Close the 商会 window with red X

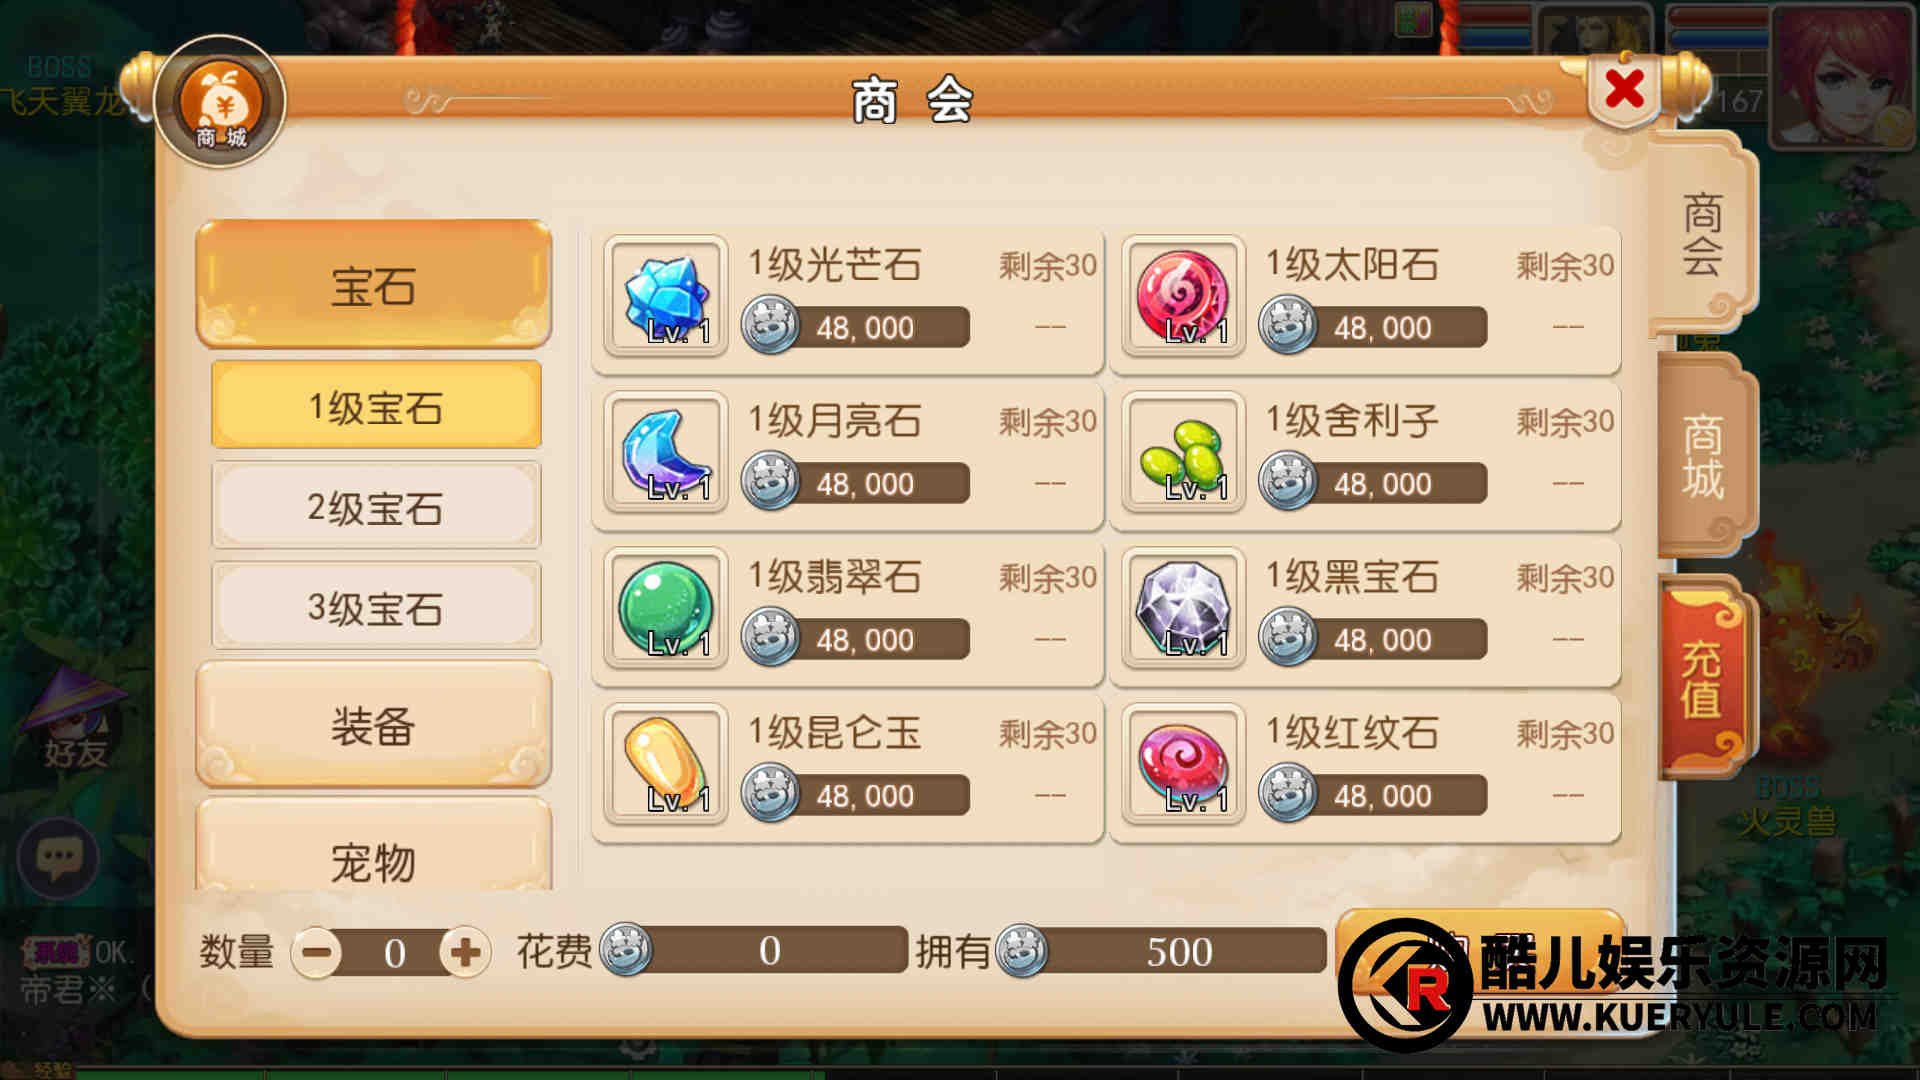tap(1625, 91)
